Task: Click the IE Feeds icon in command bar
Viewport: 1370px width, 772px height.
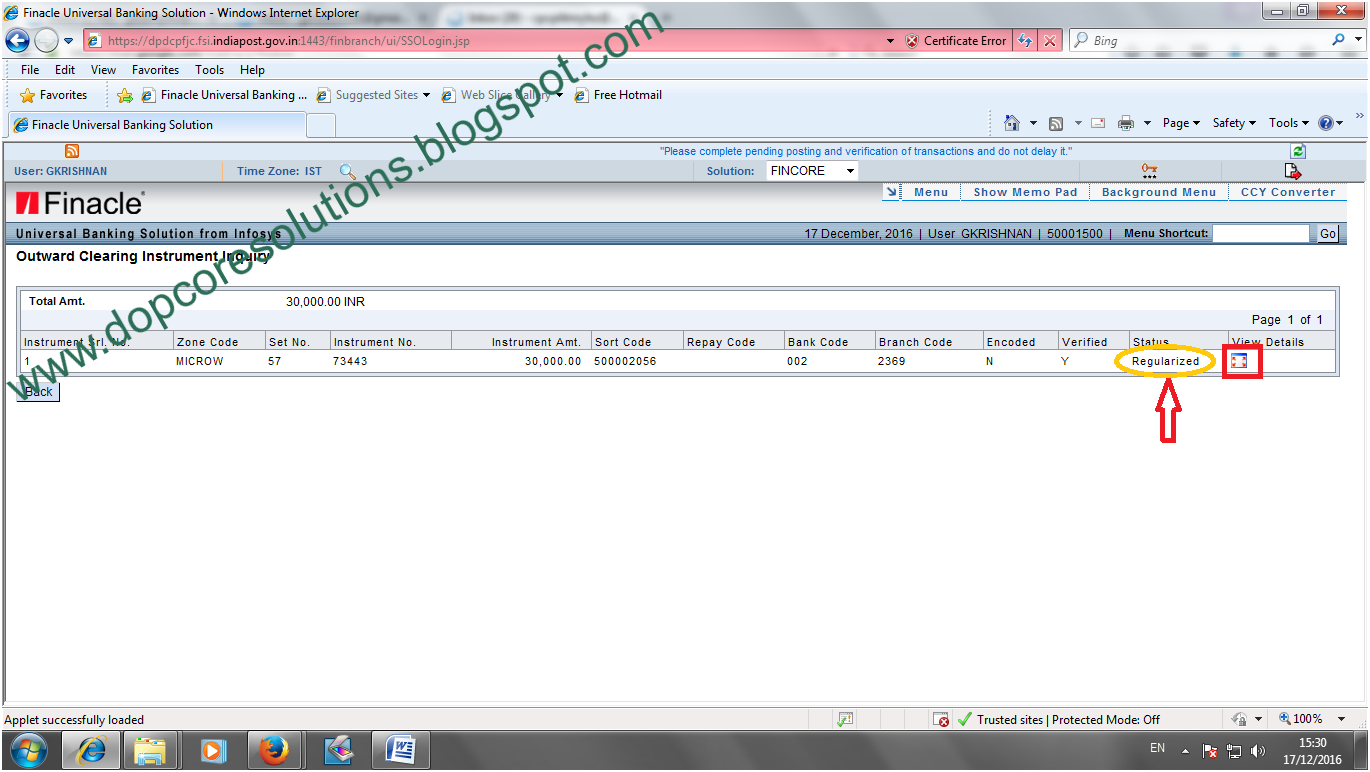Action: coord(1056,123)
